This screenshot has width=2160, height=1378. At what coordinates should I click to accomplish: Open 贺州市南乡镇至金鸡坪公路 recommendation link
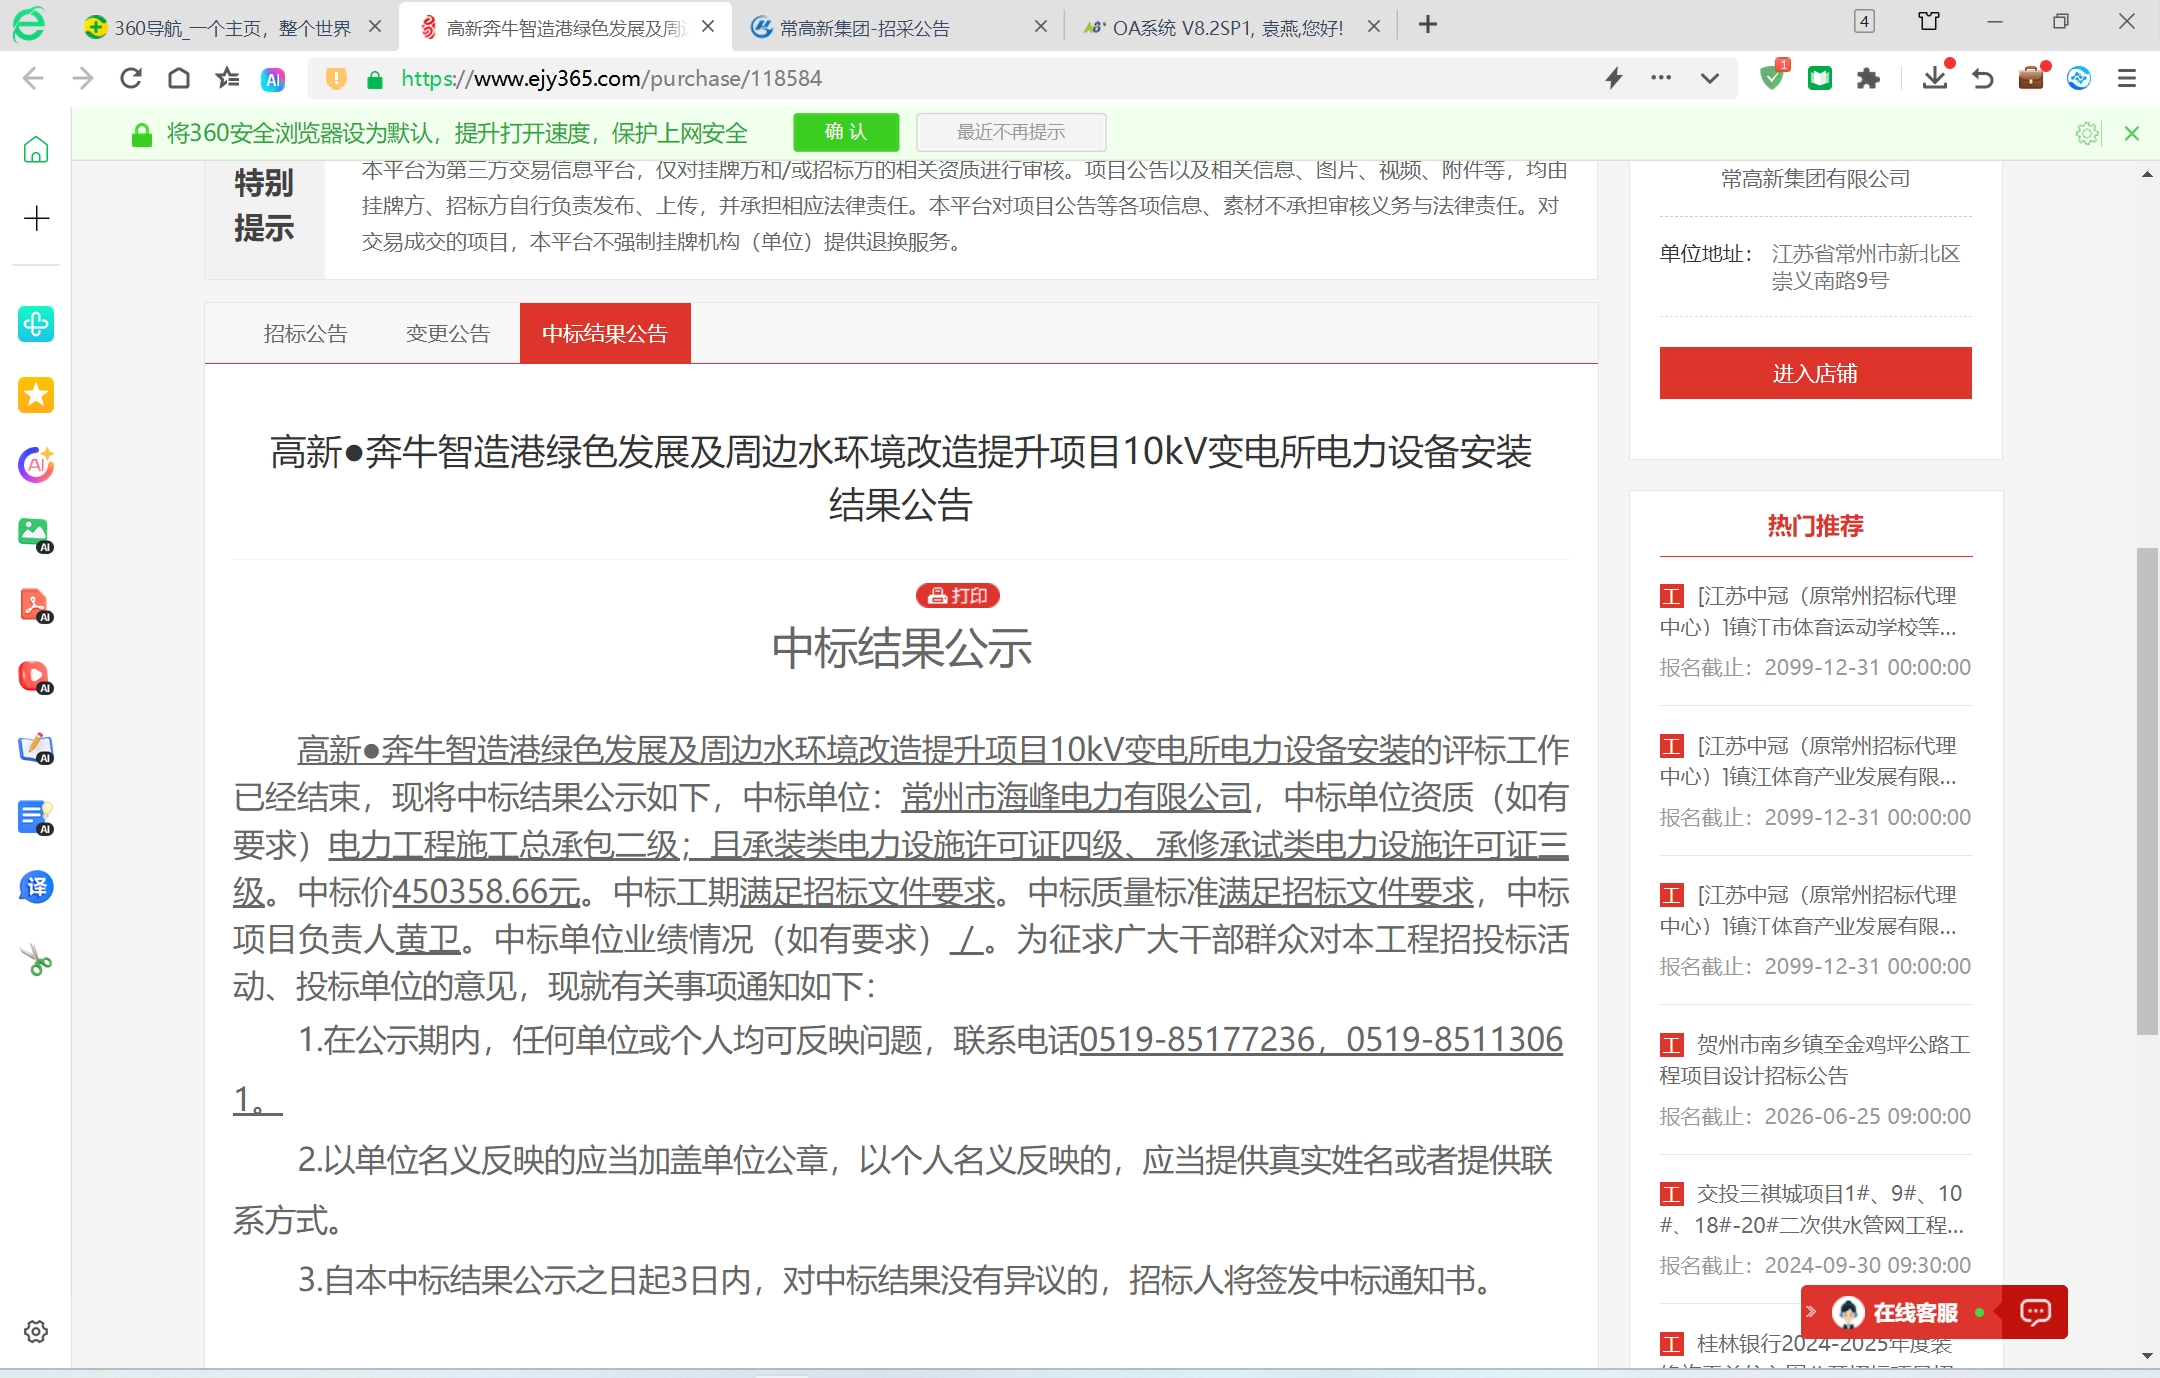[1814, 1060]
